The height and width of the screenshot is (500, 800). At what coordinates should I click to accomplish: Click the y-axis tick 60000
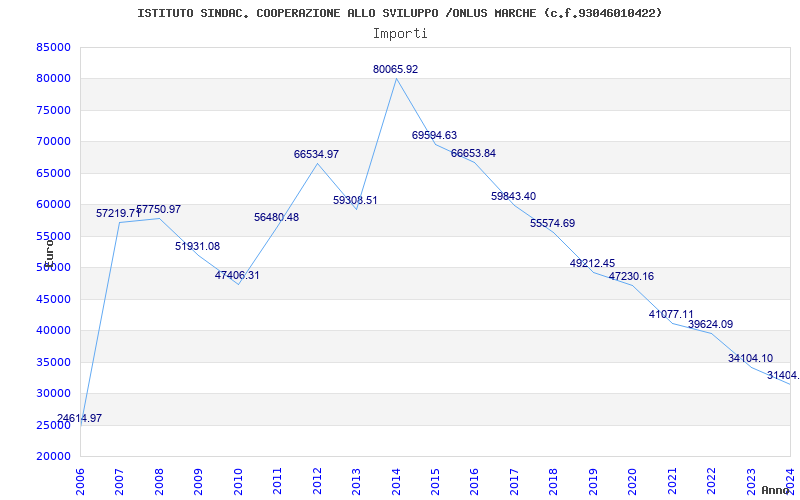pos(53,205)
